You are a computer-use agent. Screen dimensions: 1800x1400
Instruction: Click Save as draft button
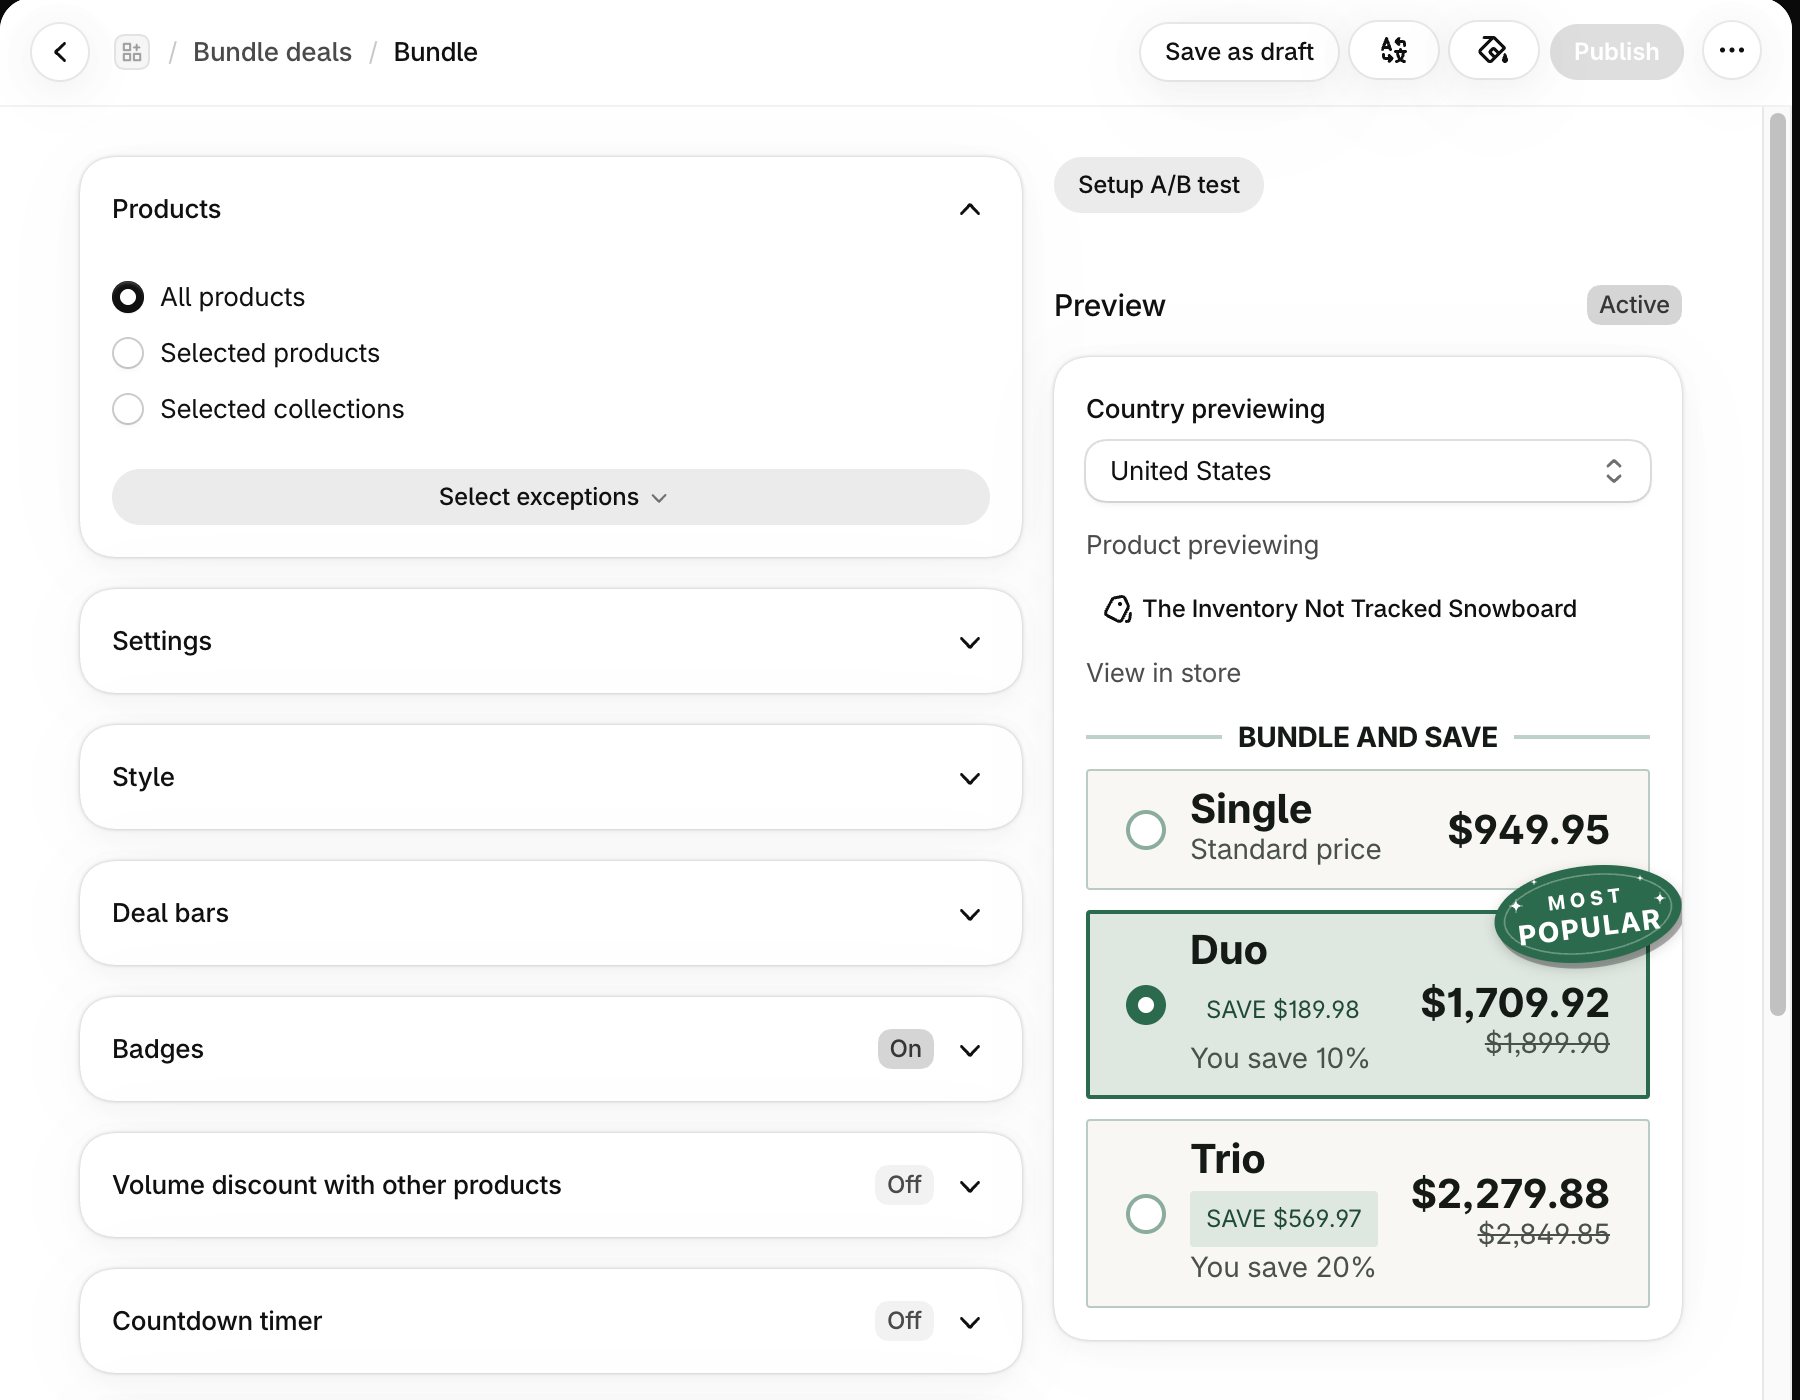1239,51
